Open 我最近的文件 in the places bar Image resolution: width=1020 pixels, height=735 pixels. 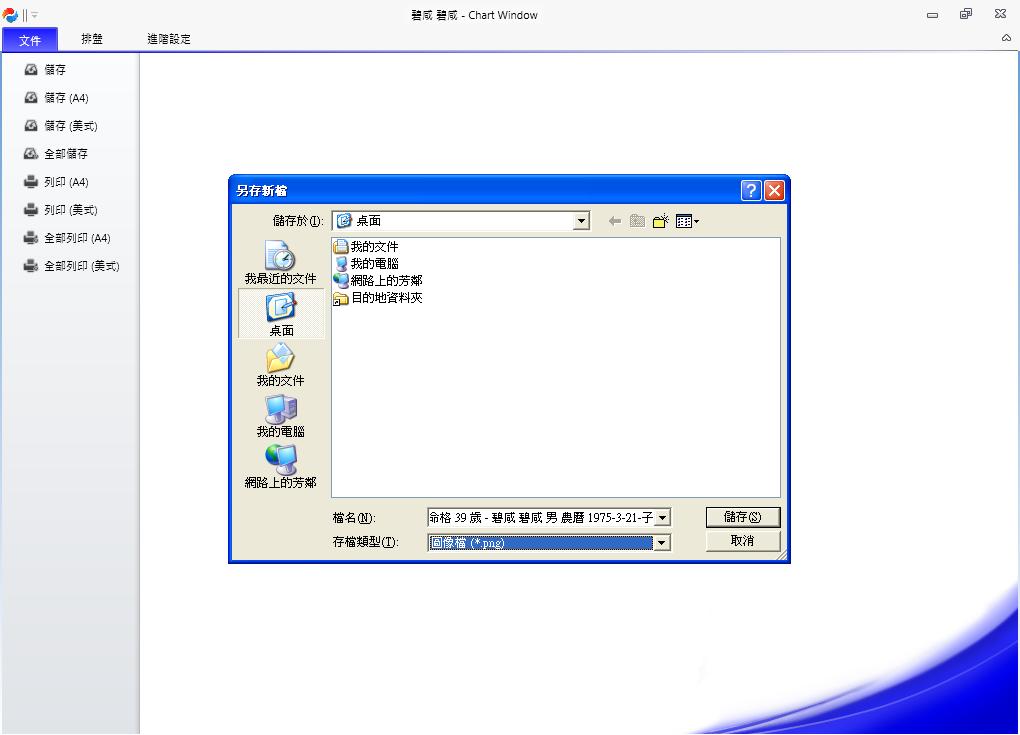point(279,262)
